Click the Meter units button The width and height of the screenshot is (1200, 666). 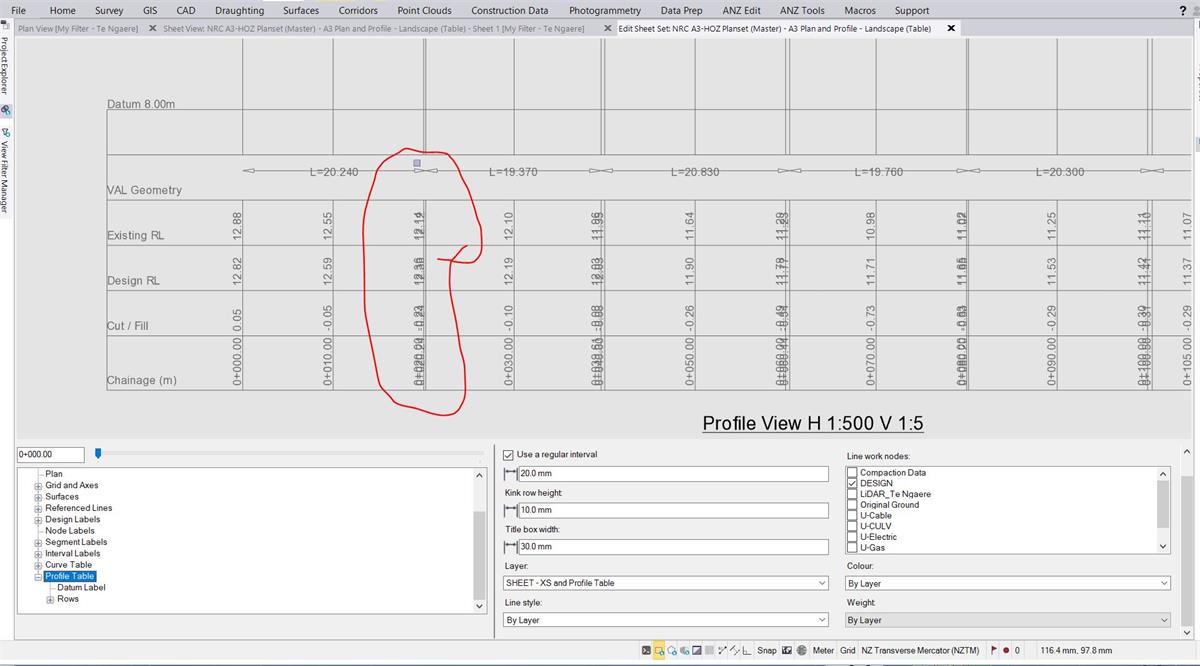[823, 650]
